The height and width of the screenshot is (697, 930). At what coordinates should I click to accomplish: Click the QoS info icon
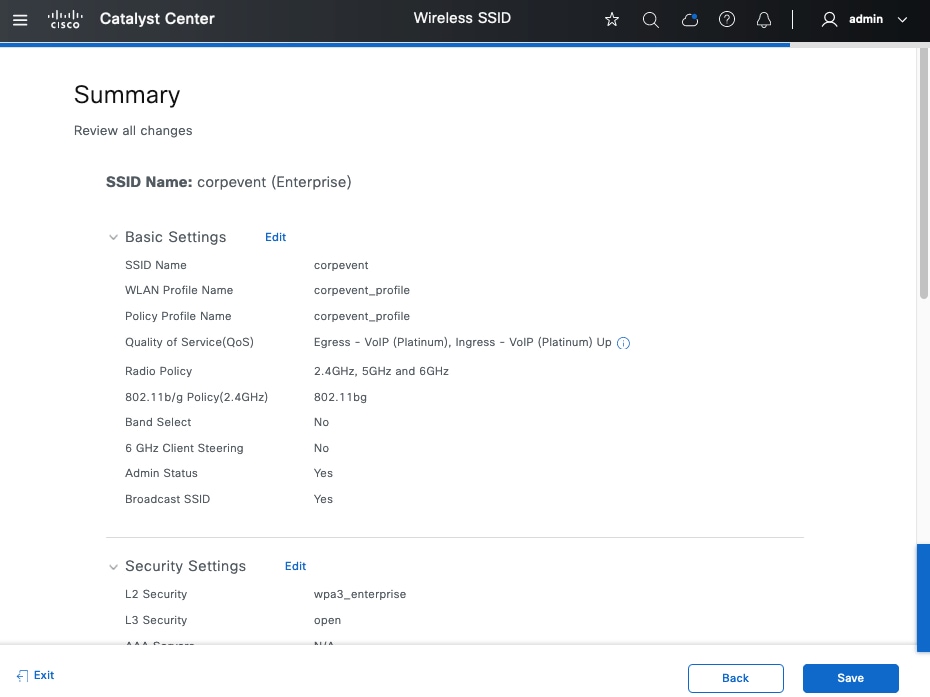coord(623,343)
